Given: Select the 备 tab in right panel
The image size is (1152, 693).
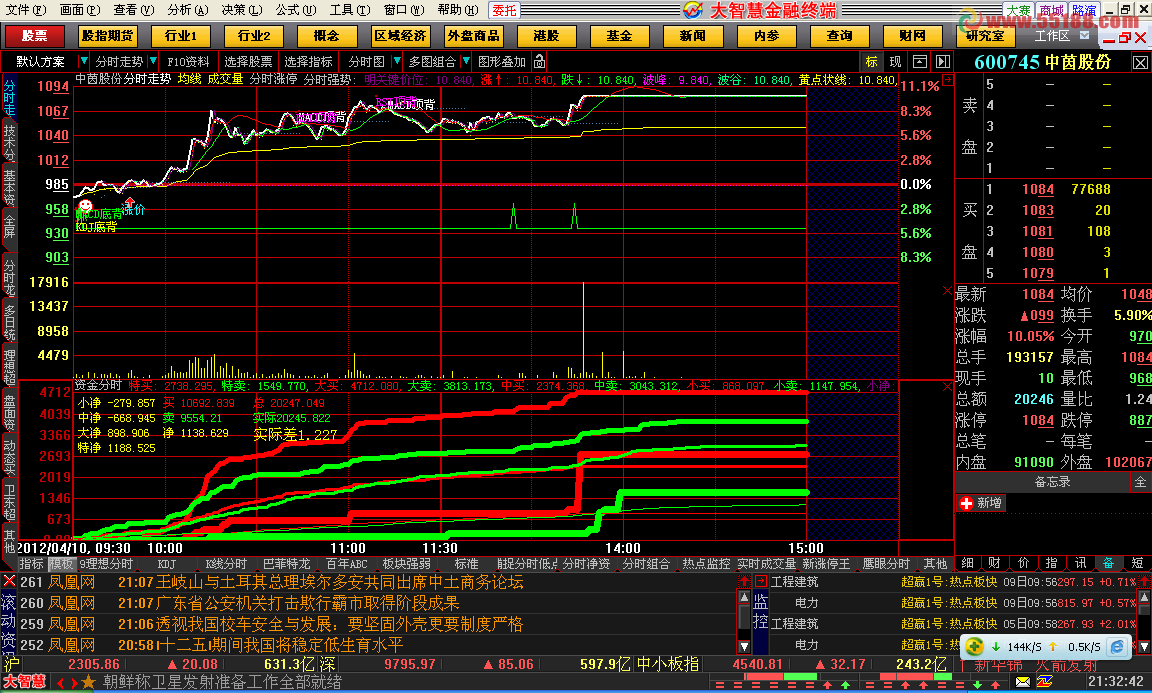Looking at the screenshot, I should (x=1108, y=563).
